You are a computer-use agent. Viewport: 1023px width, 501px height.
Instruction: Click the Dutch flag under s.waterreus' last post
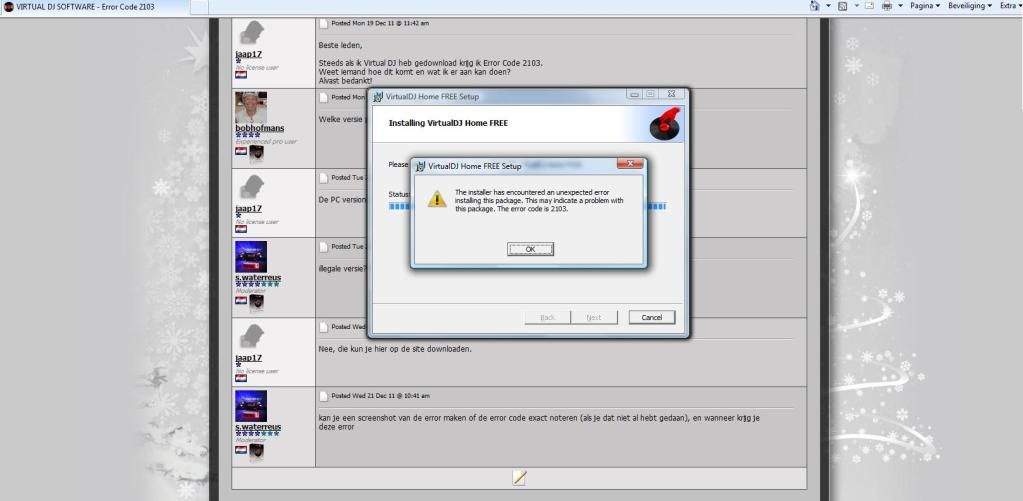pos(241,450)
